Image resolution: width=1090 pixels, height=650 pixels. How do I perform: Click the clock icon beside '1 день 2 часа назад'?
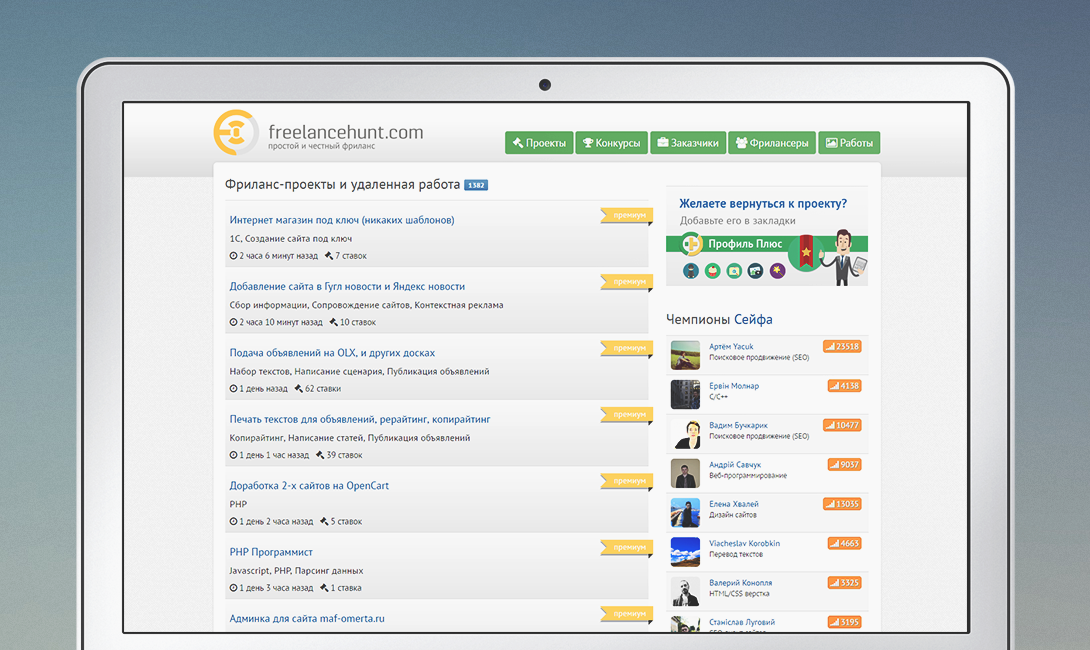pyautogui.click(x=234, y=521)
